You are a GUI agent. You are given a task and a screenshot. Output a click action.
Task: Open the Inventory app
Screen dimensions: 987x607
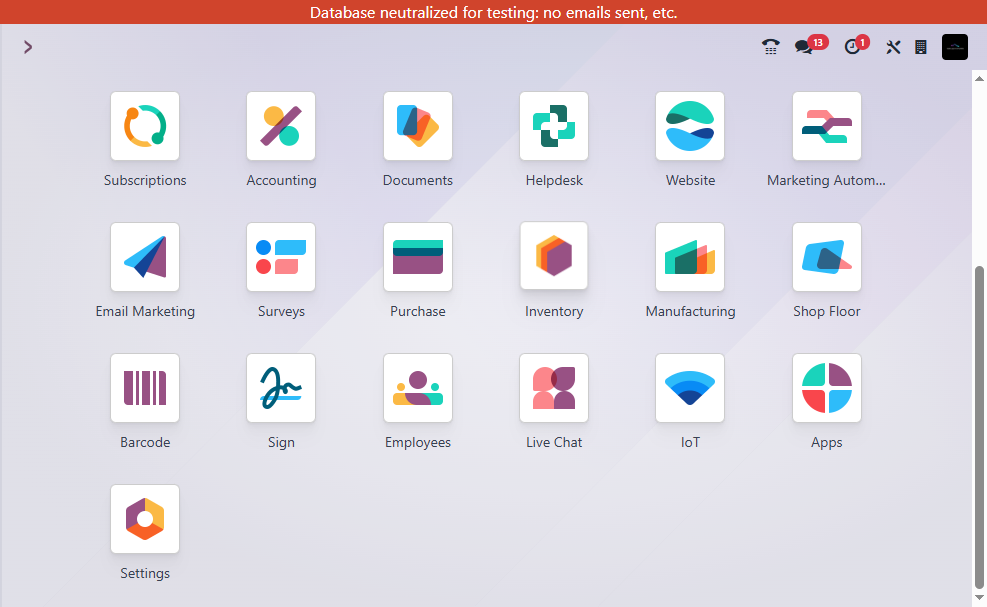554,256
